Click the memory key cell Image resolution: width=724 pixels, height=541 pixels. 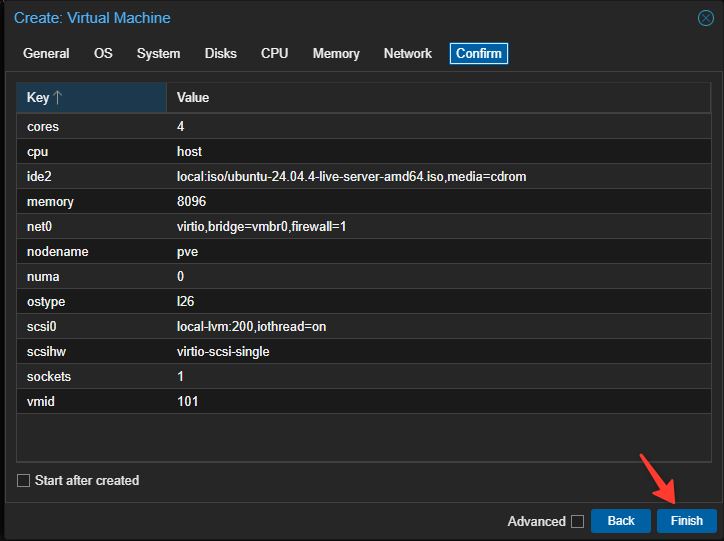91,201
